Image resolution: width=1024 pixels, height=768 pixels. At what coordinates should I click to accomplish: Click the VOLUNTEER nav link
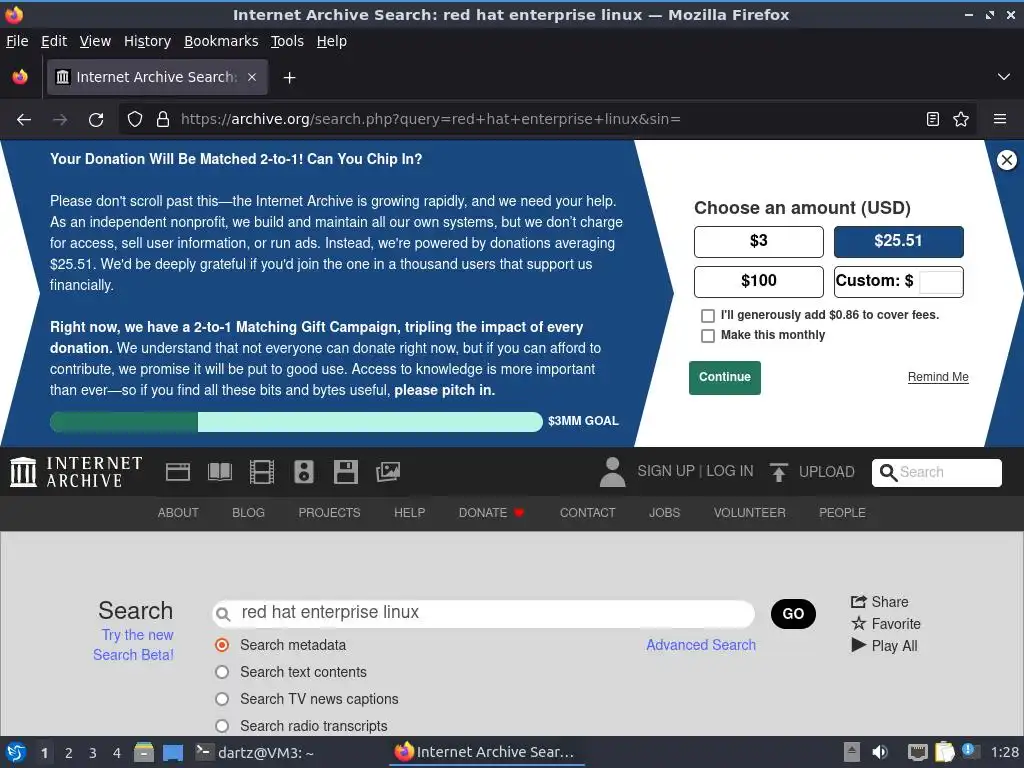coord(749,513)
